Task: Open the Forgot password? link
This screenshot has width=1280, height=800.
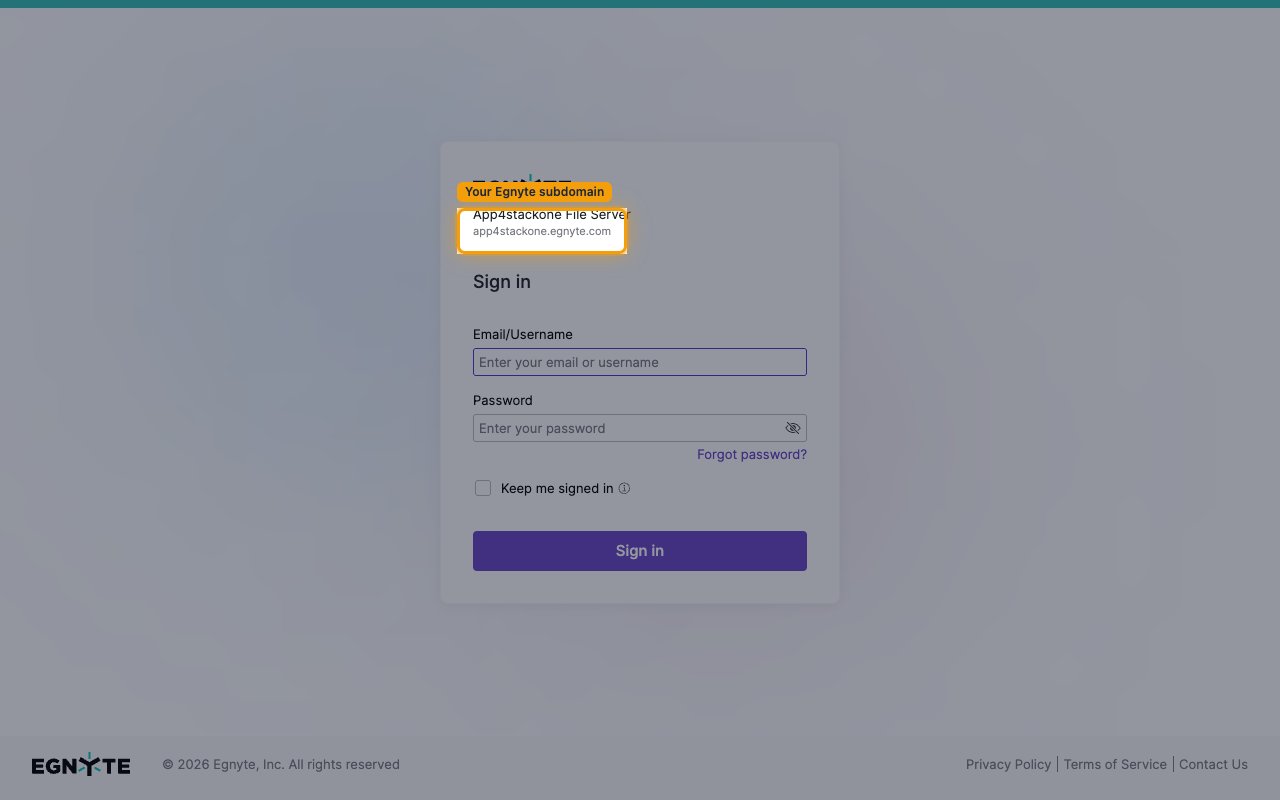Action: (752, 454)
